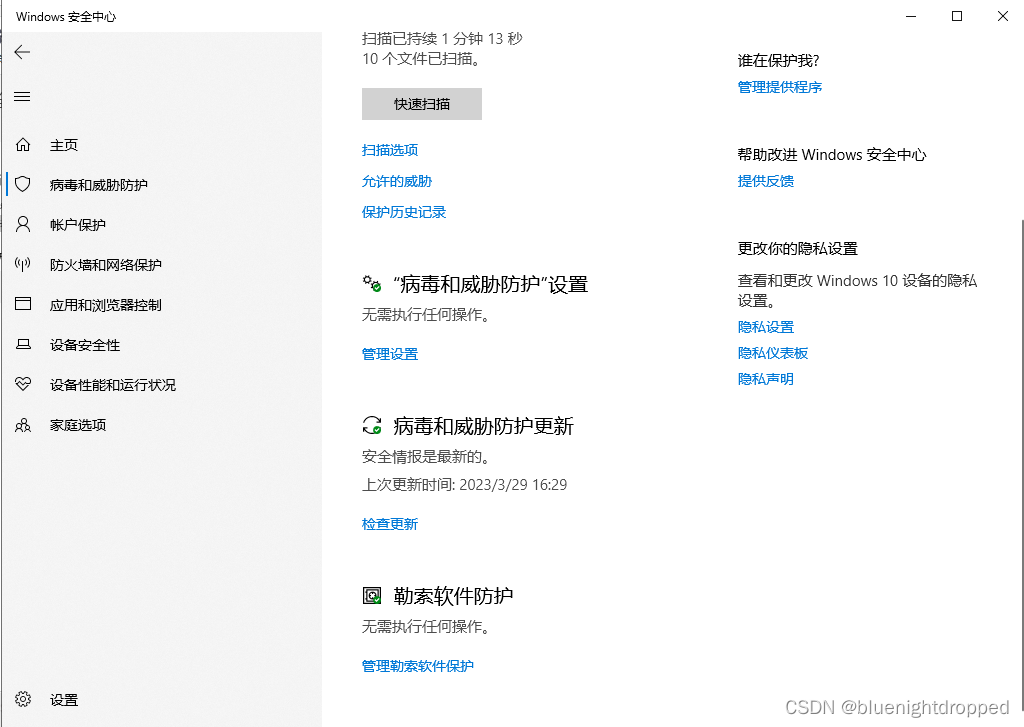Click text 扫描已持续 1 分钟 13 秒

(442, 39)
